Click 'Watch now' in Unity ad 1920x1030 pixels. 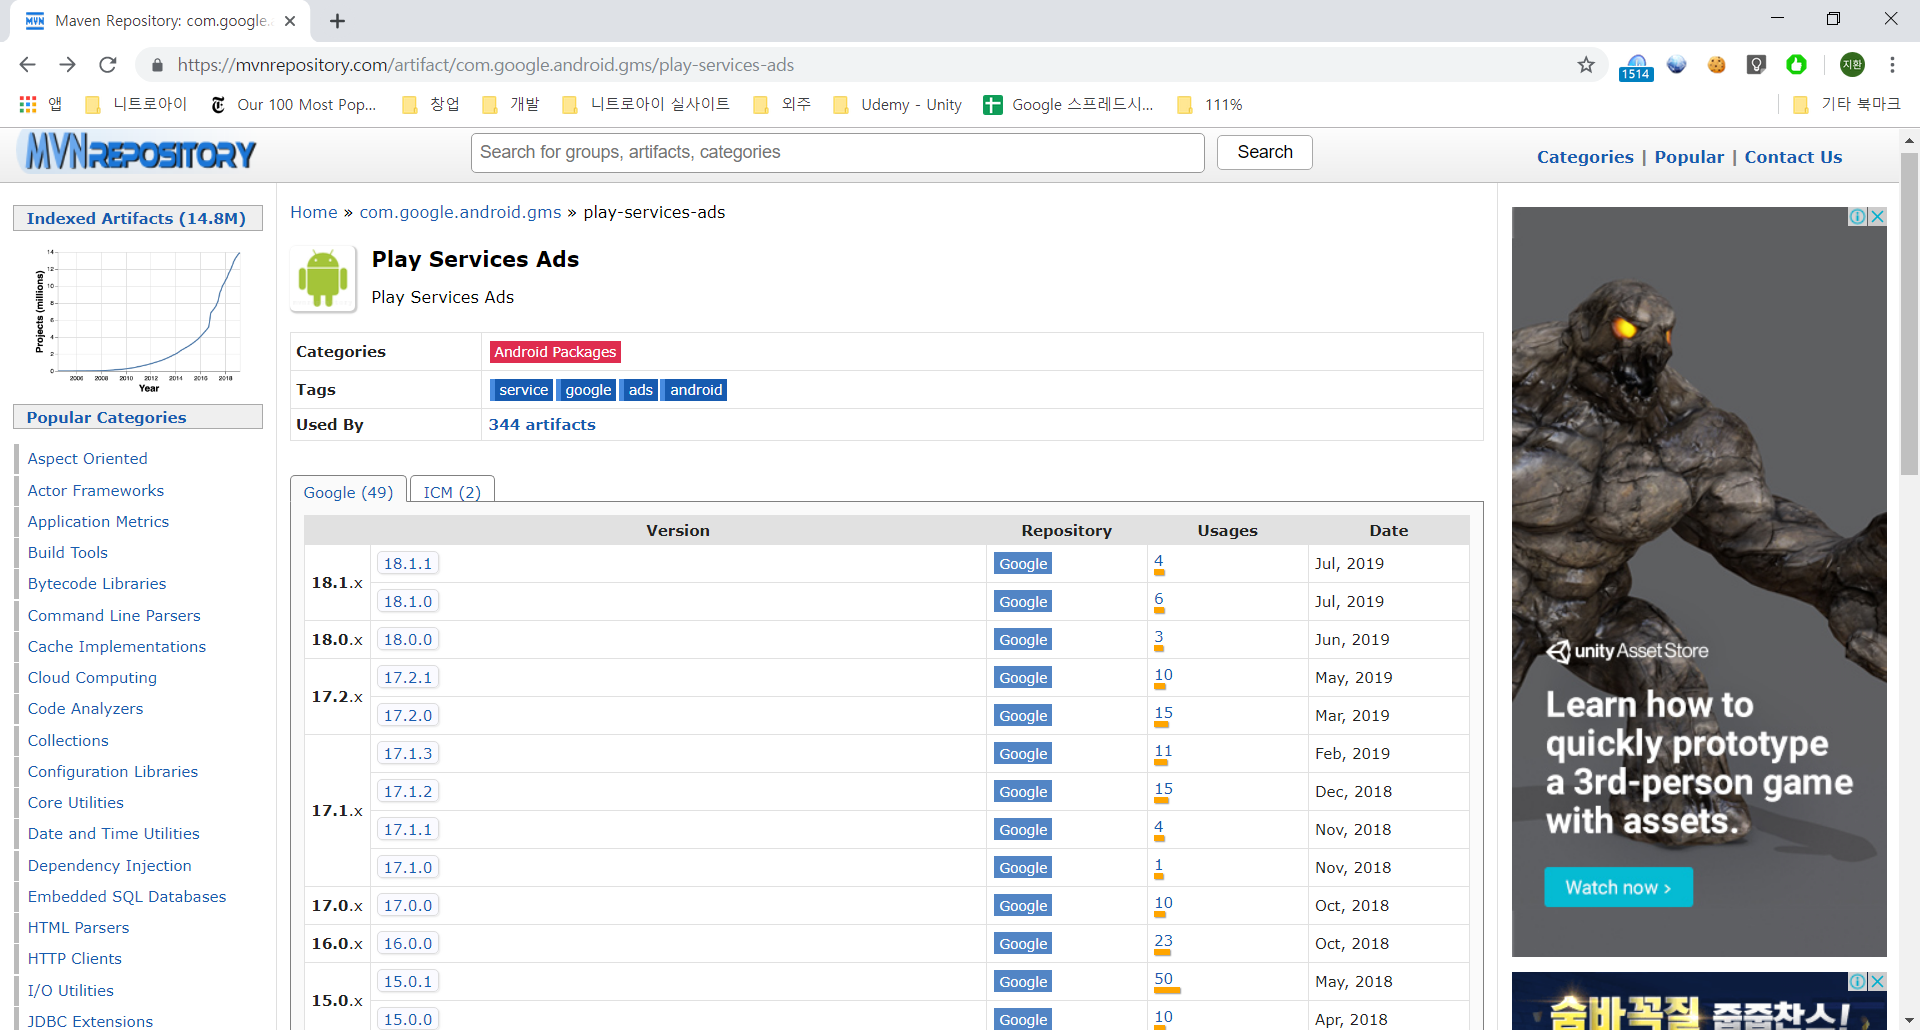1618,887
